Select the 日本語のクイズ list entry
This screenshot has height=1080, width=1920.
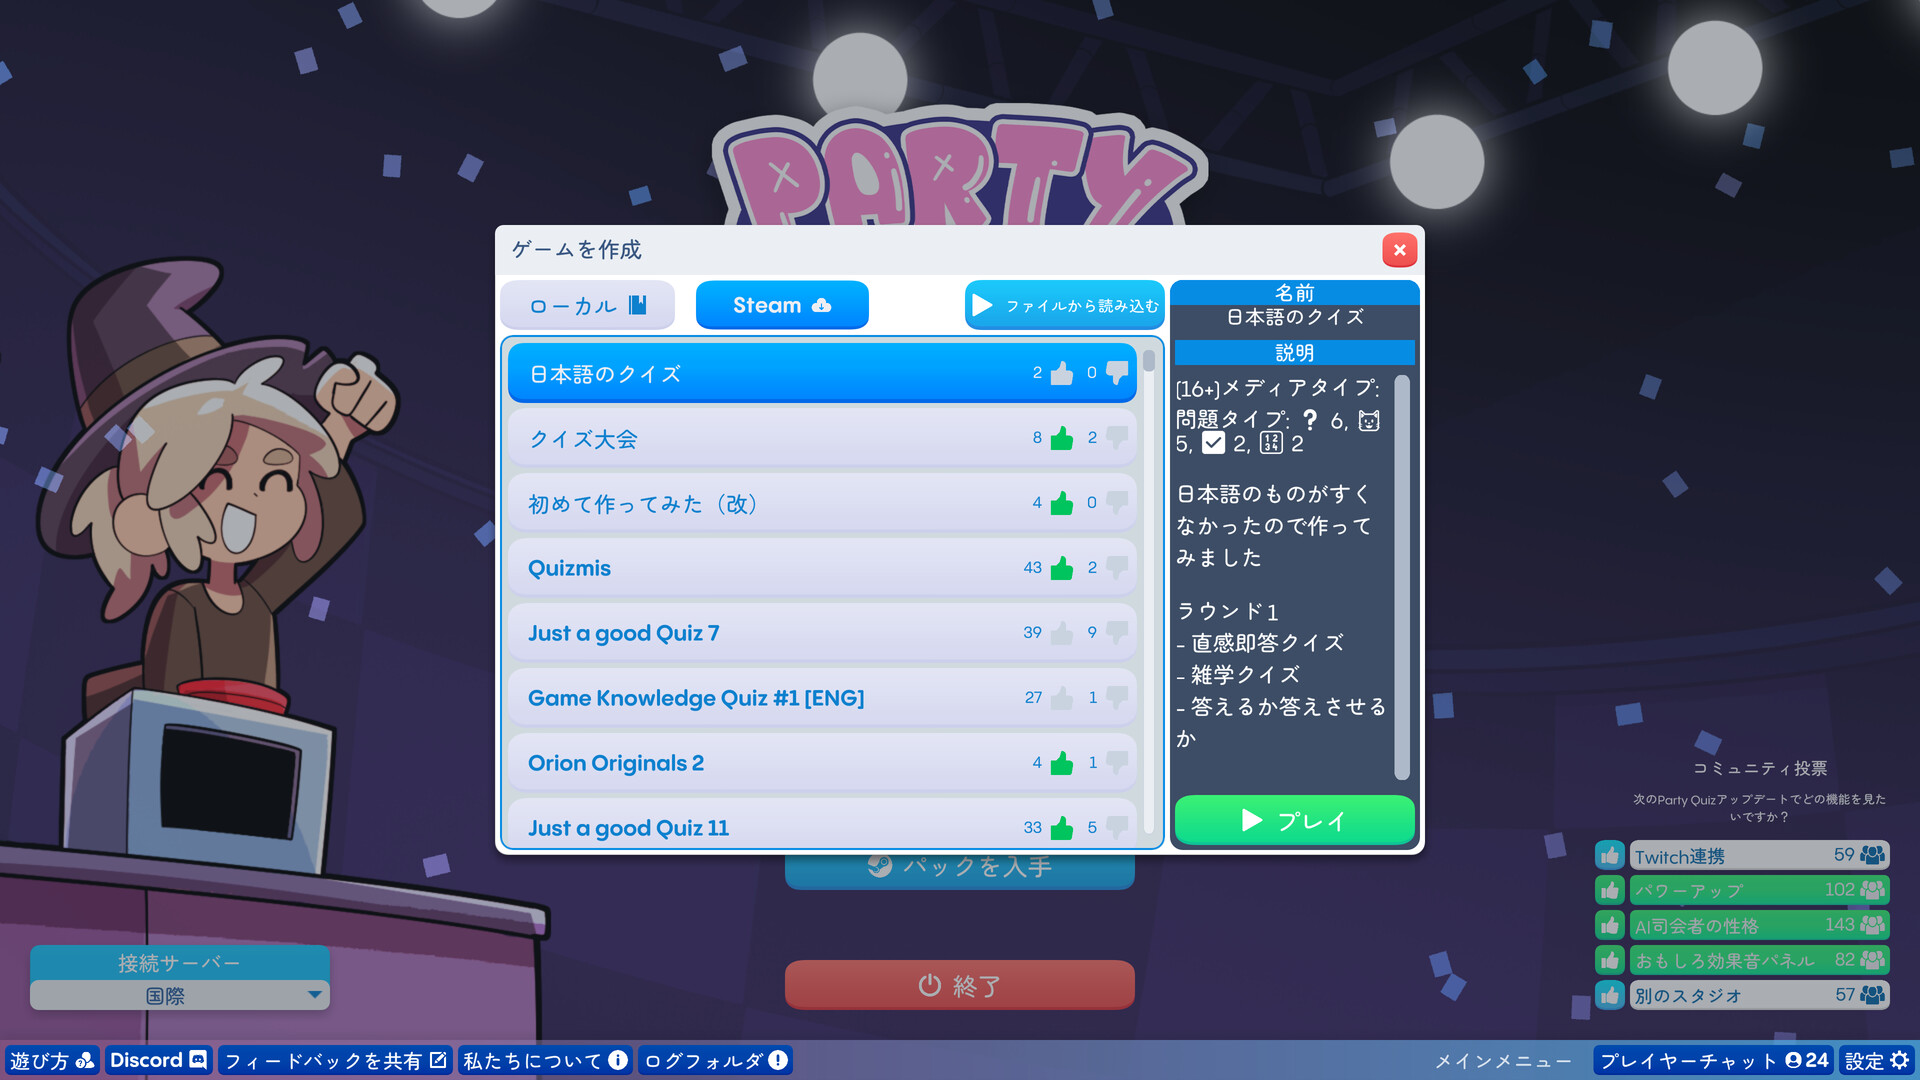click(x=822, y=373)
